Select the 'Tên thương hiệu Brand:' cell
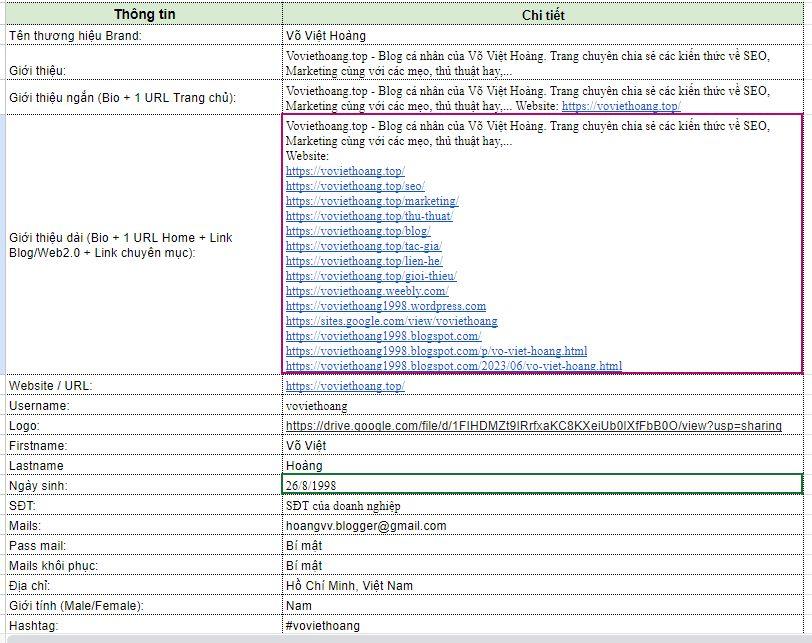This screenshot has height=643, width=812. [x=144, y=35]
